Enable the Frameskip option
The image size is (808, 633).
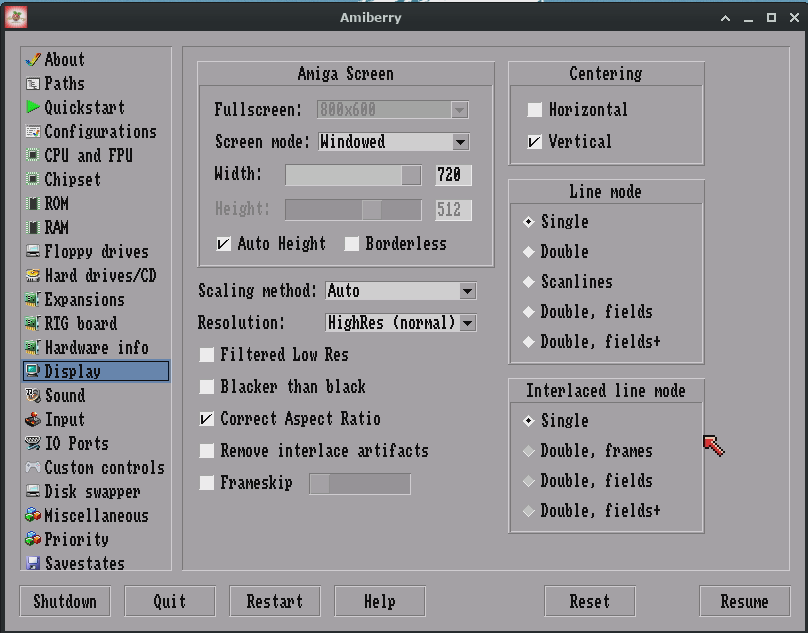pos(206,483)
